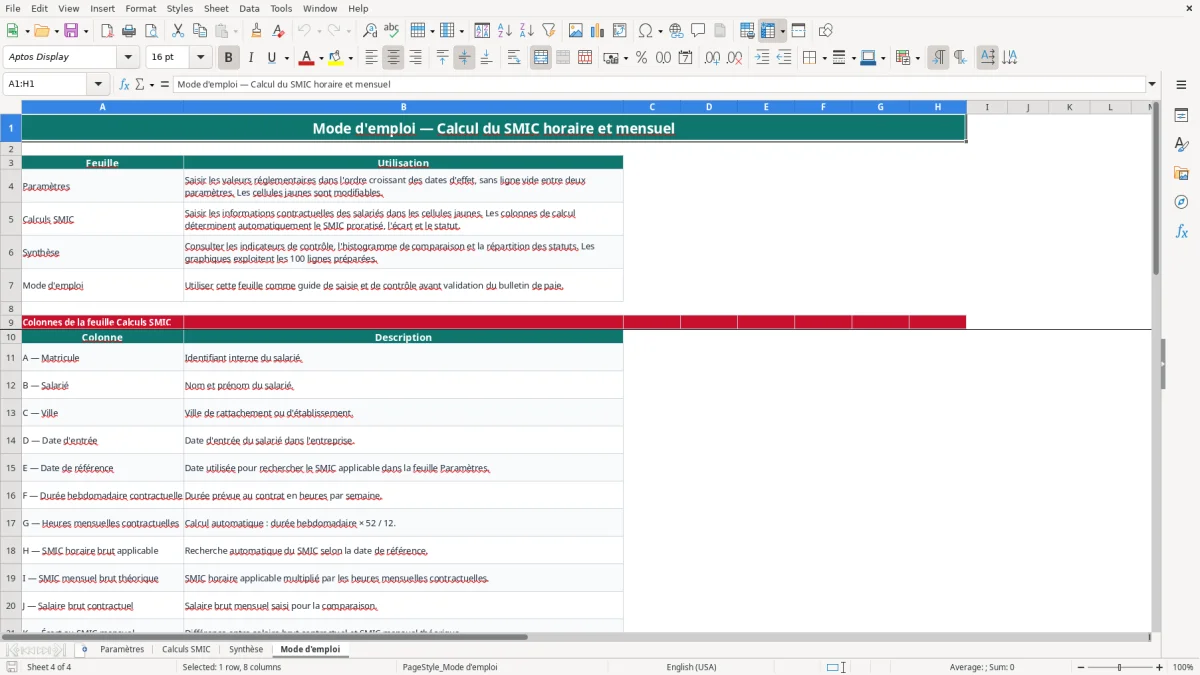Open Function Wizard fx icon
Screen dimensions: 1200x675
pos(125,85)
